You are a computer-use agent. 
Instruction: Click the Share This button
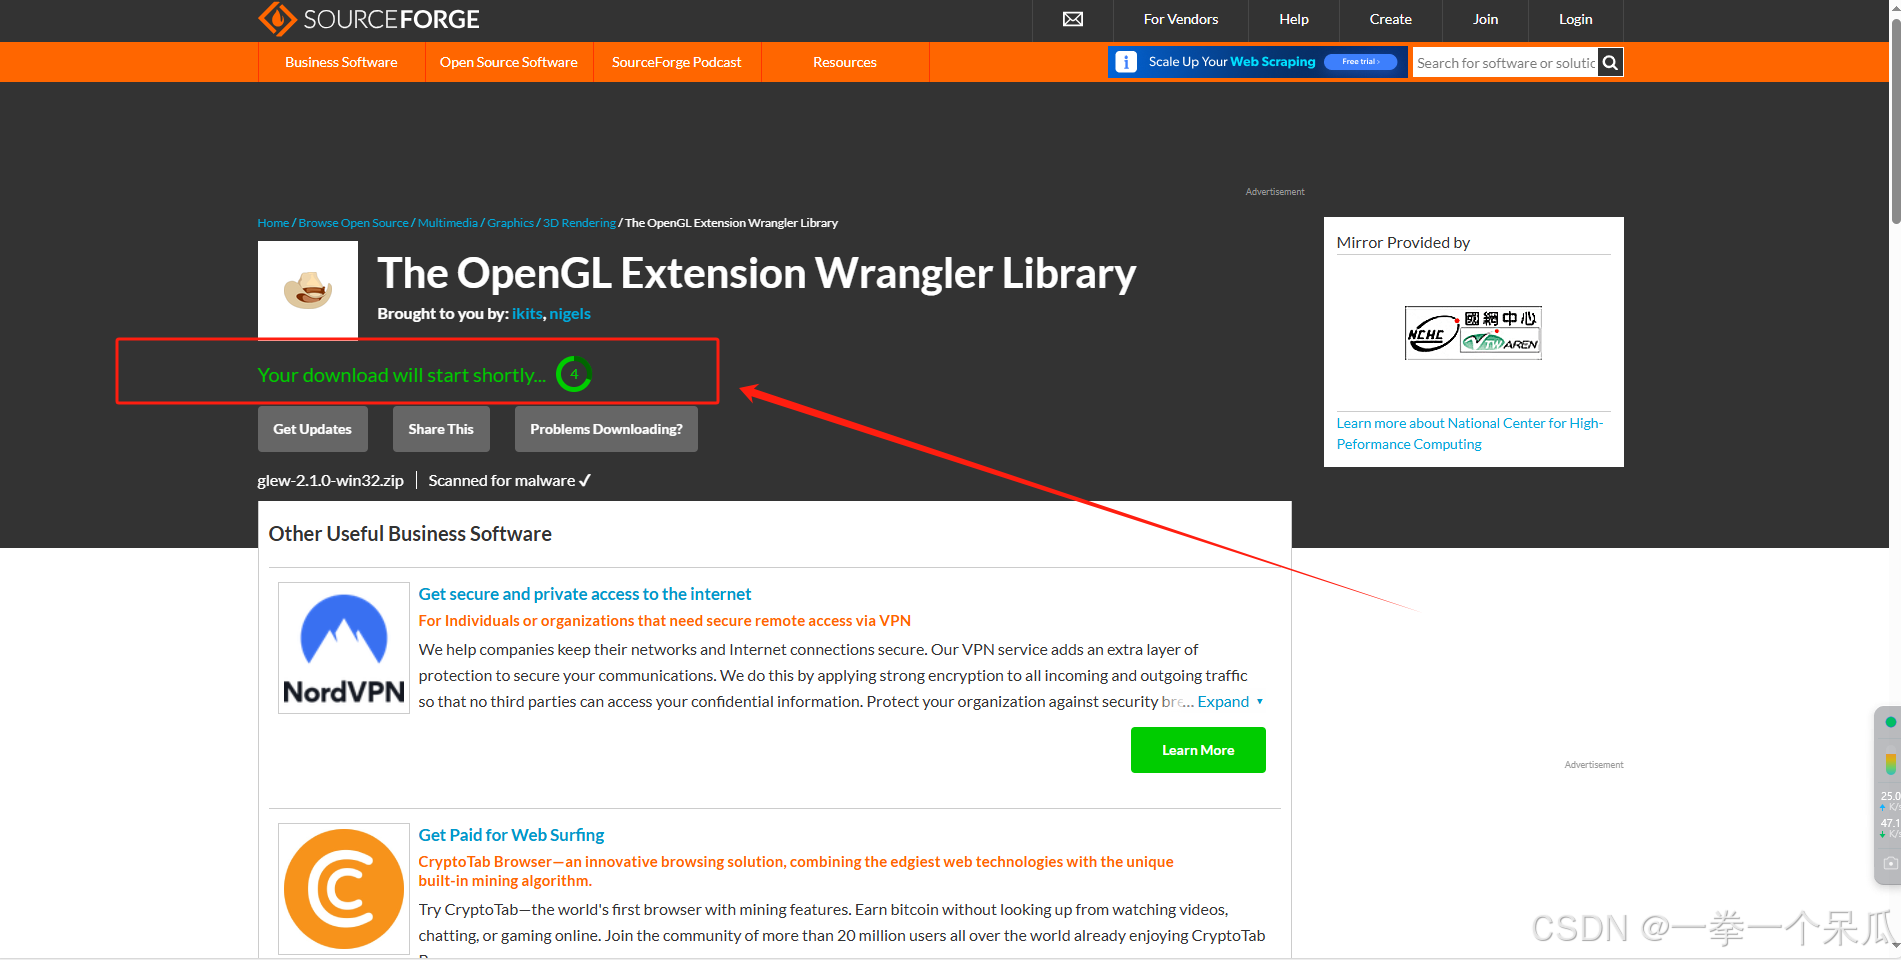pyautogui.click(x=440, y=428)
